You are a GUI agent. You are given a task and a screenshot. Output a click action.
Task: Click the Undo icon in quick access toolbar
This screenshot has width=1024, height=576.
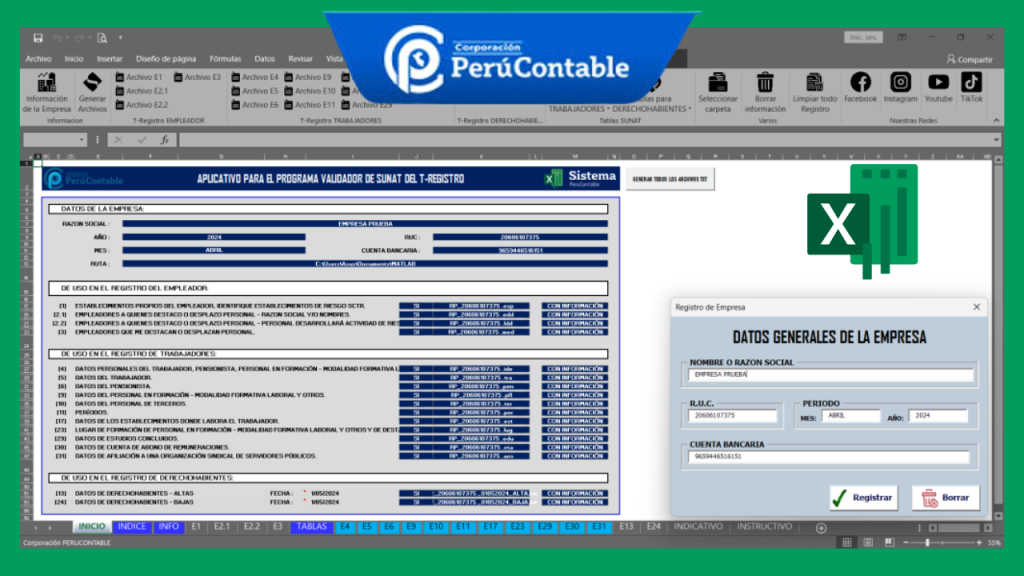point(57,38)
